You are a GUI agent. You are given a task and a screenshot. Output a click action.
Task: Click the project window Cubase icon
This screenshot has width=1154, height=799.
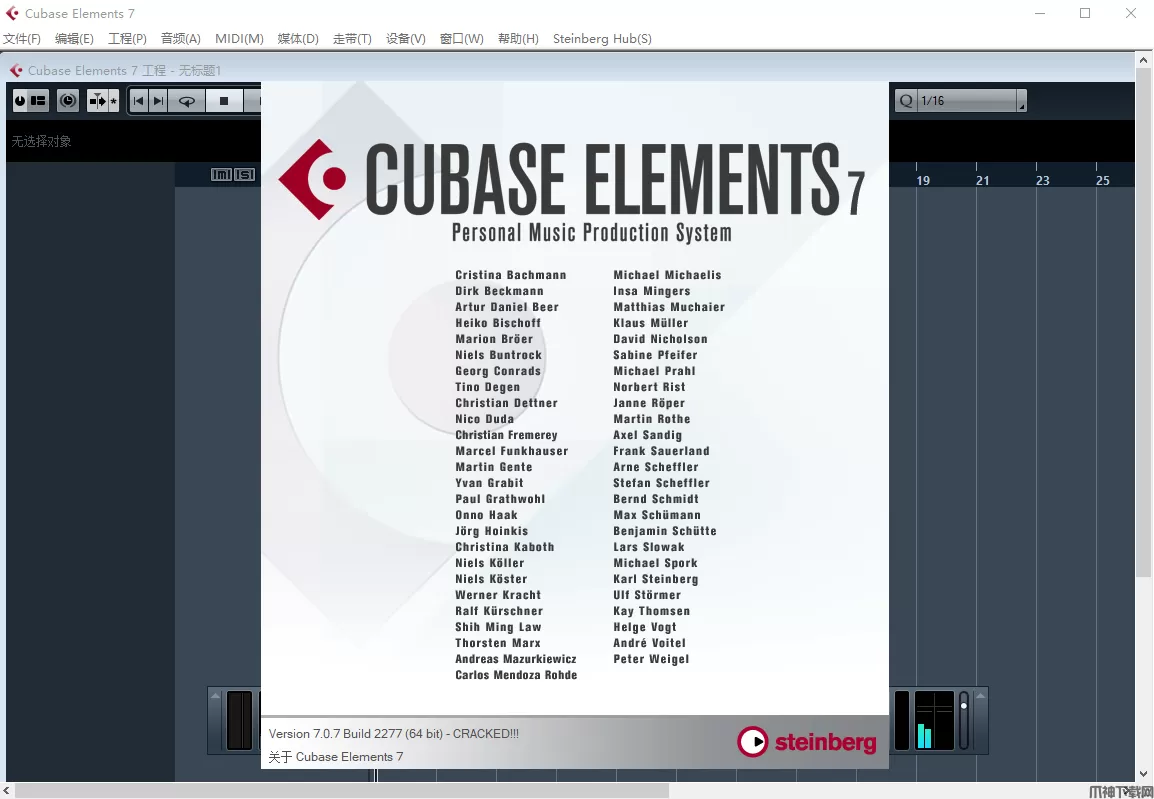tap(16, 70)
